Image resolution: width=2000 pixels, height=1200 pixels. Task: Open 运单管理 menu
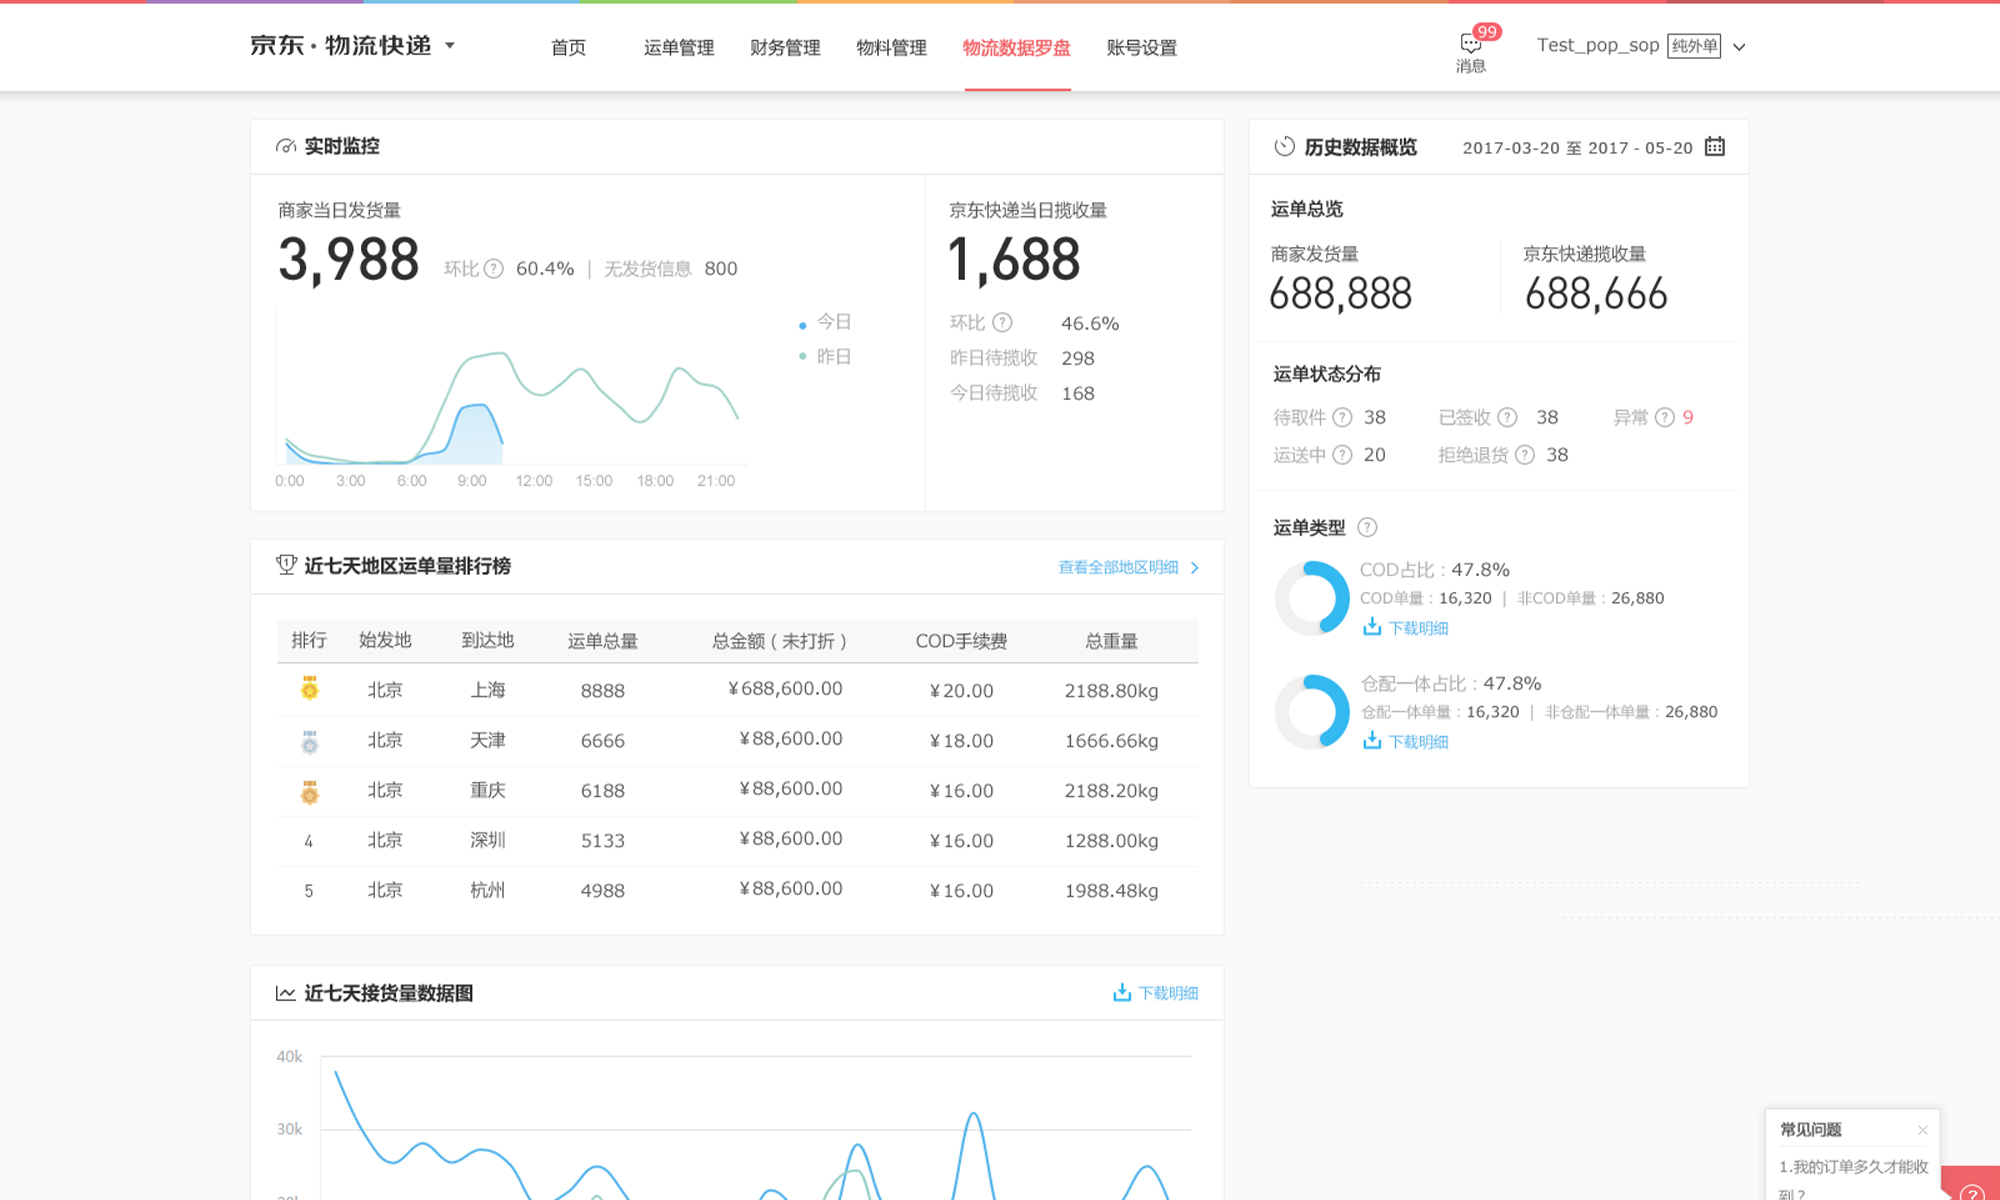[679, 47]
